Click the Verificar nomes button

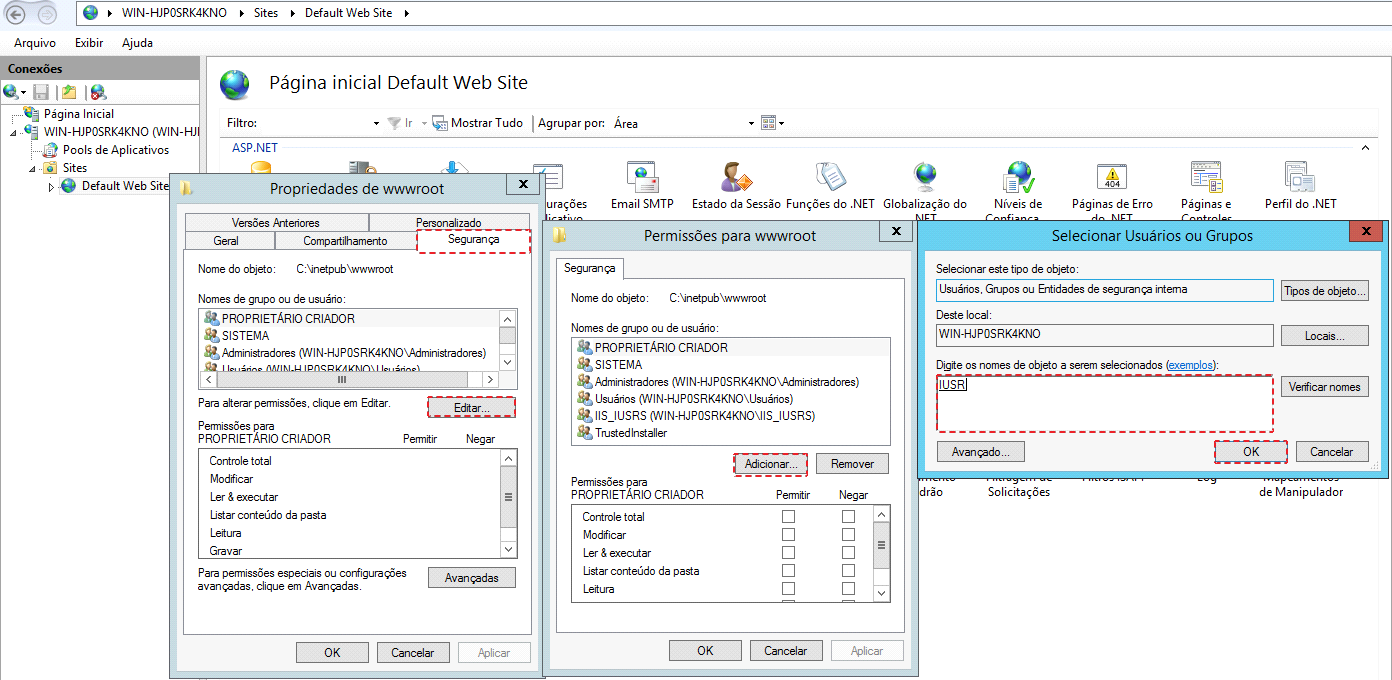coord(1324,387)
